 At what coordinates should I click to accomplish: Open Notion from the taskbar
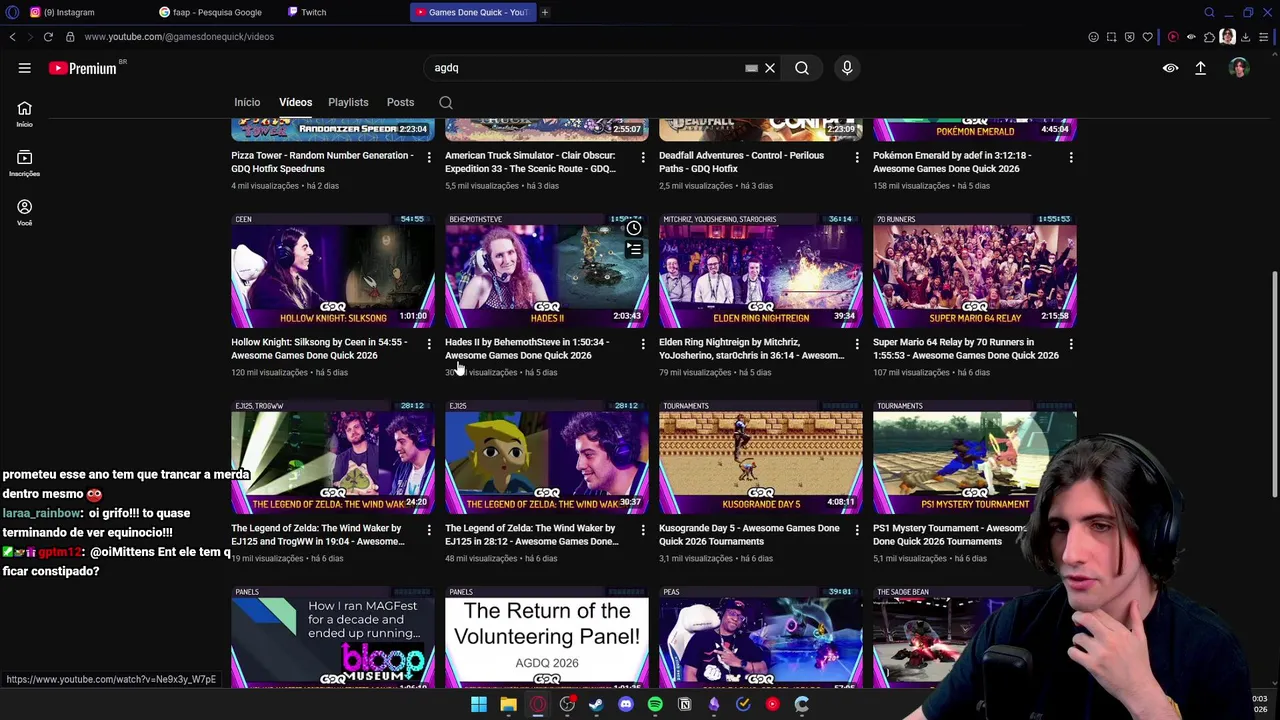(x=685, y=704)
